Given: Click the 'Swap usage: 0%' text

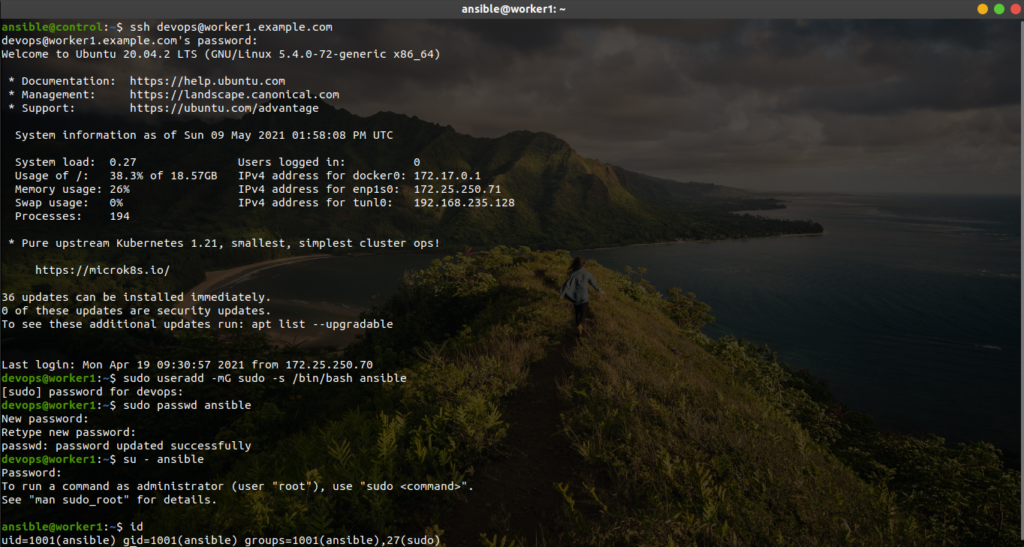Looking at the screenshot, I should (69, 203).
